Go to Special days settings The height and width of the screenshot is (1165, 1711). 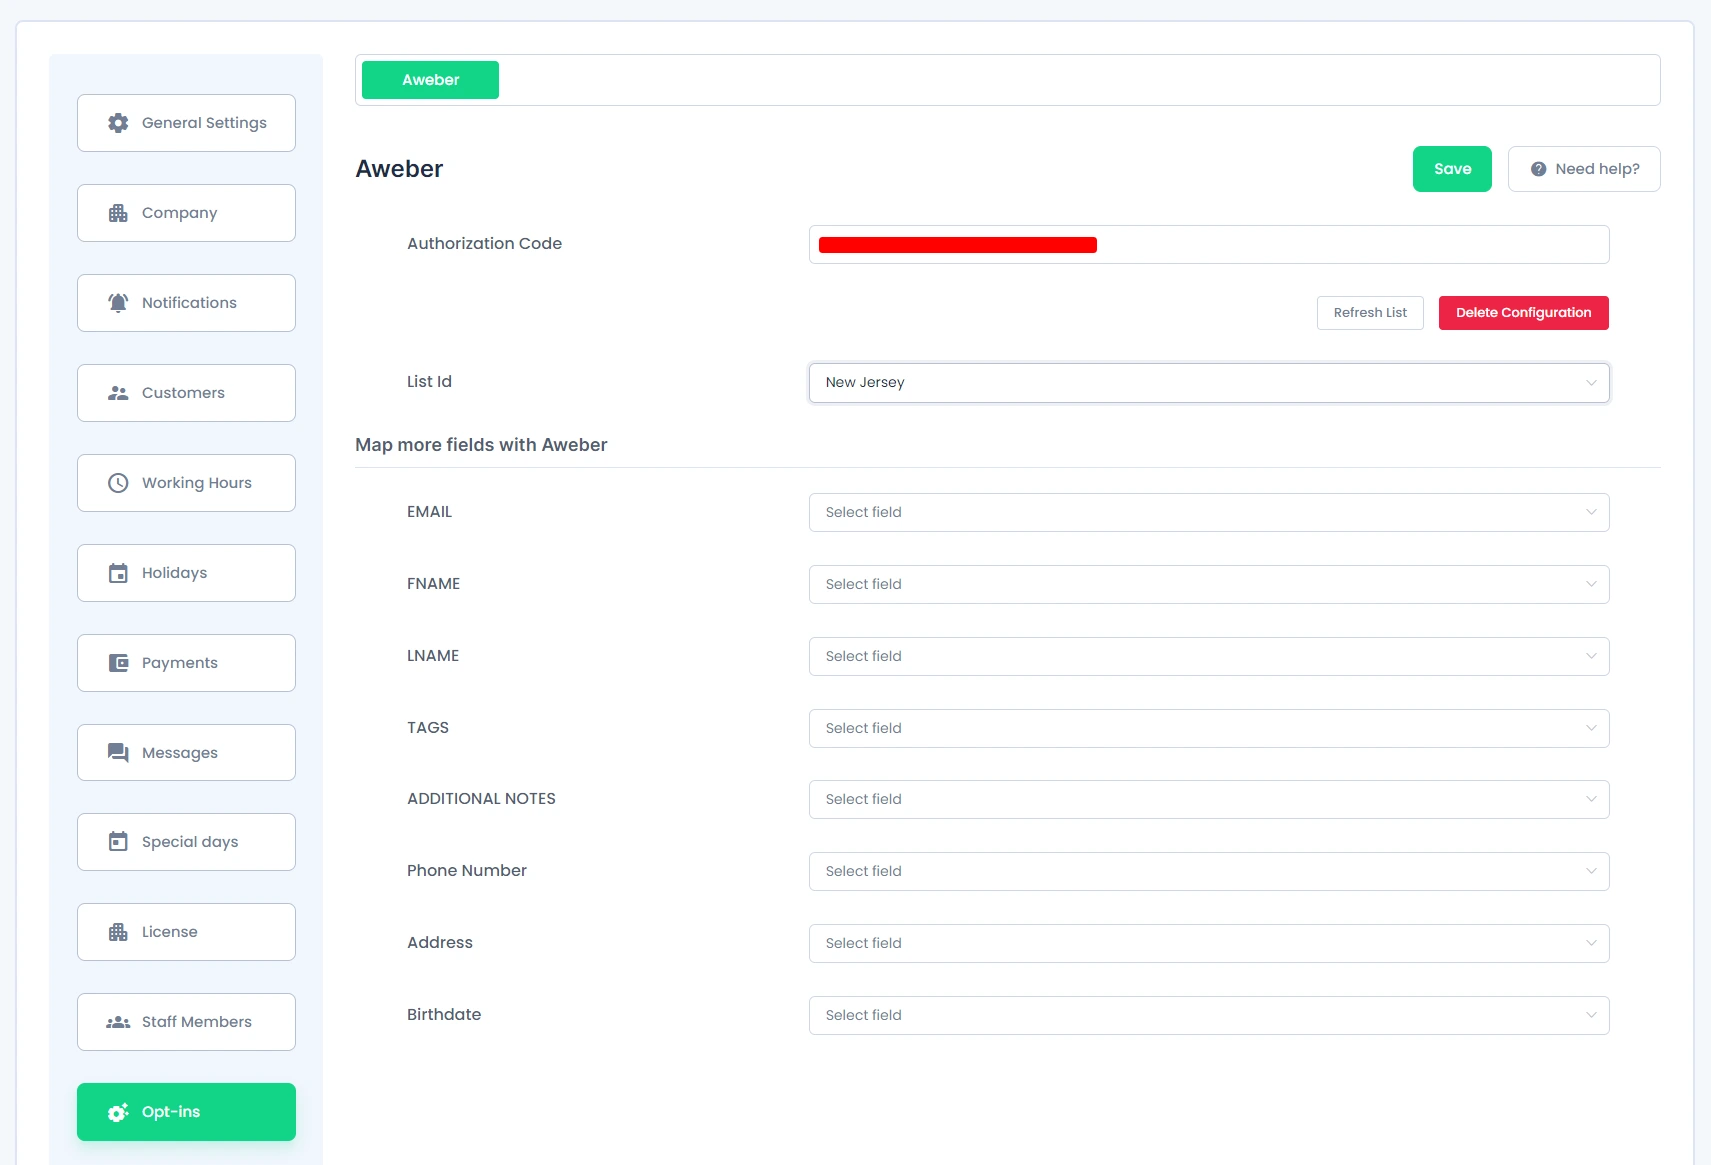tap(186, 842)
